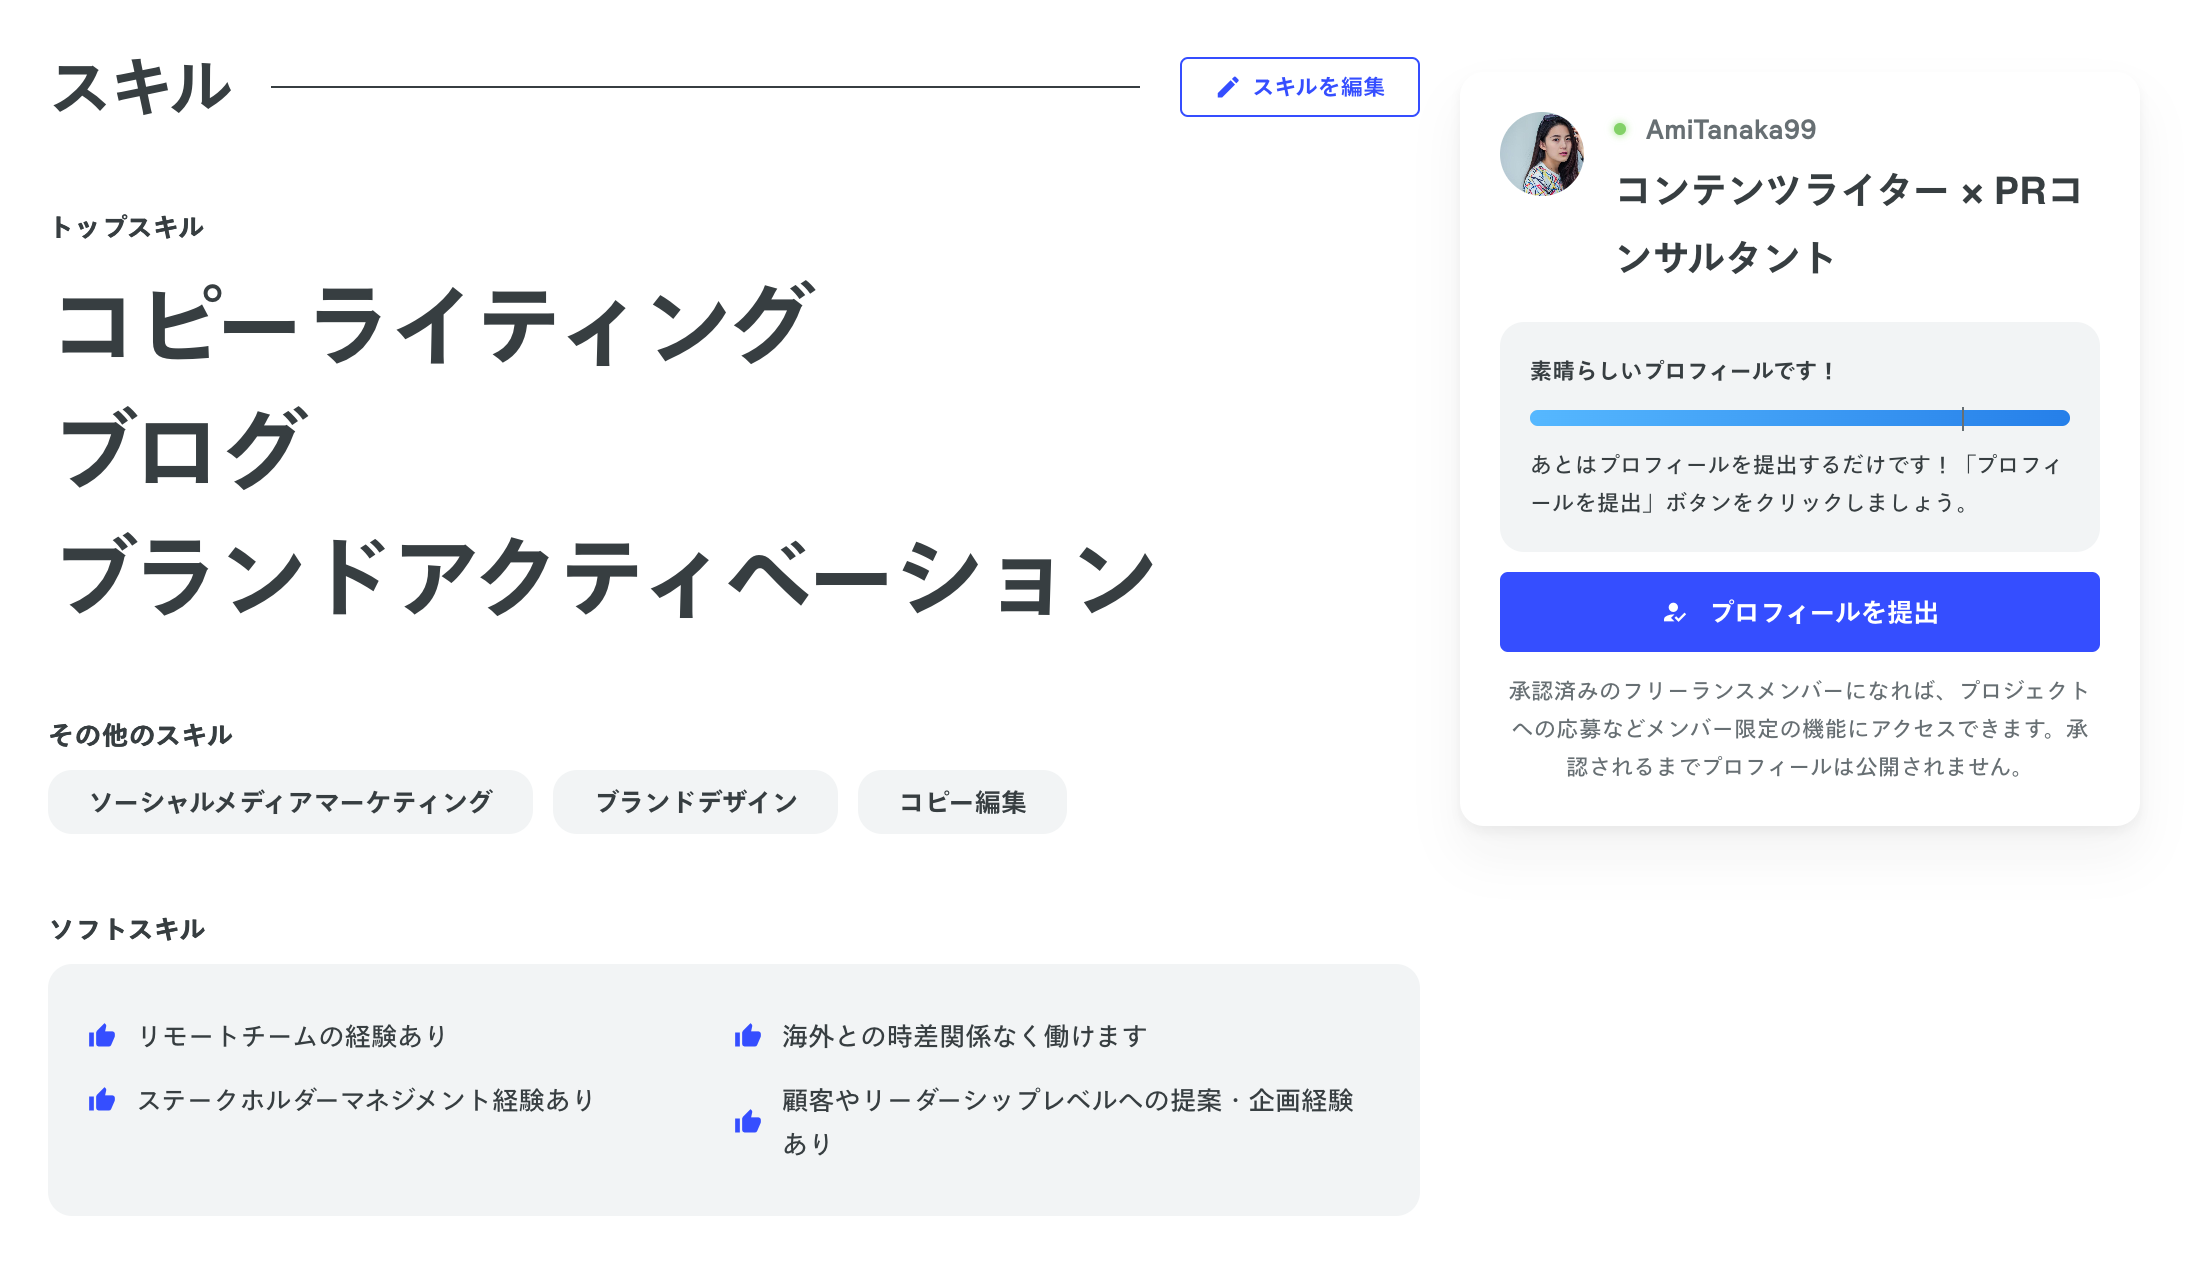Click the profile completion progress bar
This screenshot has height=1276, width=2196.
coord(1799,418)
